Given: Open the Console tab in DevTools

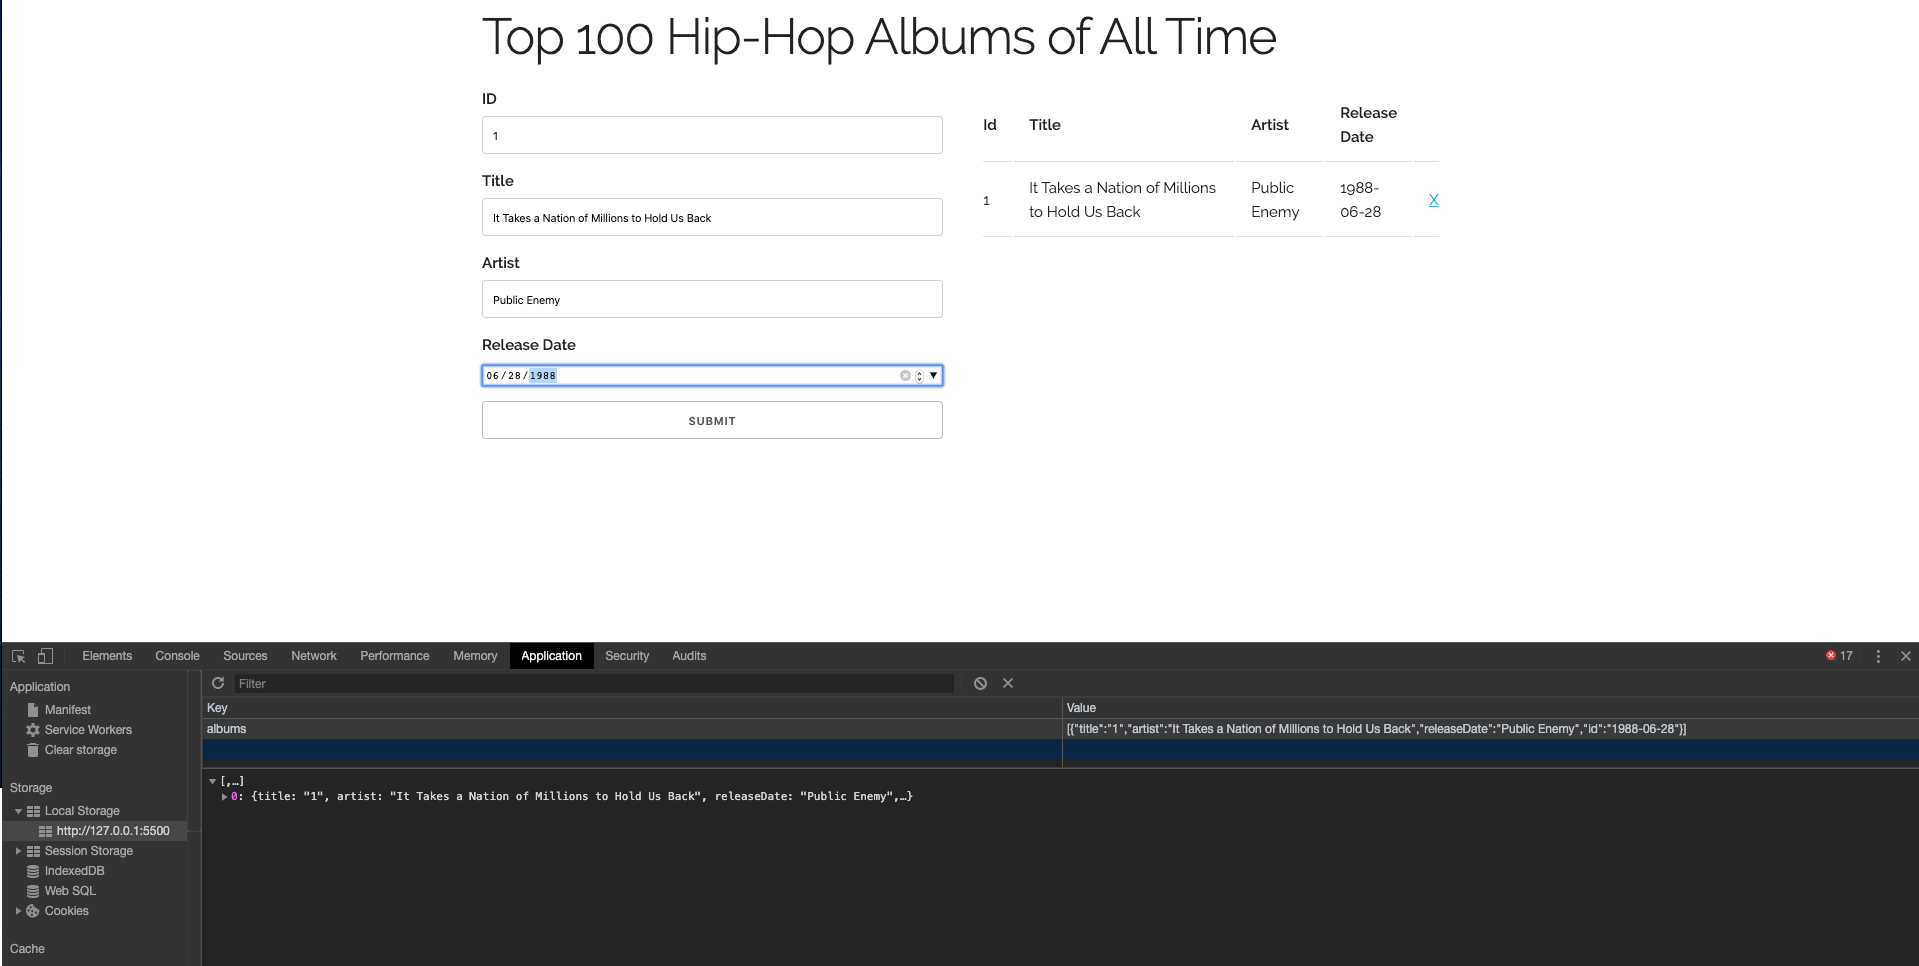Looking at the screenshot, I should click(177, 656).
